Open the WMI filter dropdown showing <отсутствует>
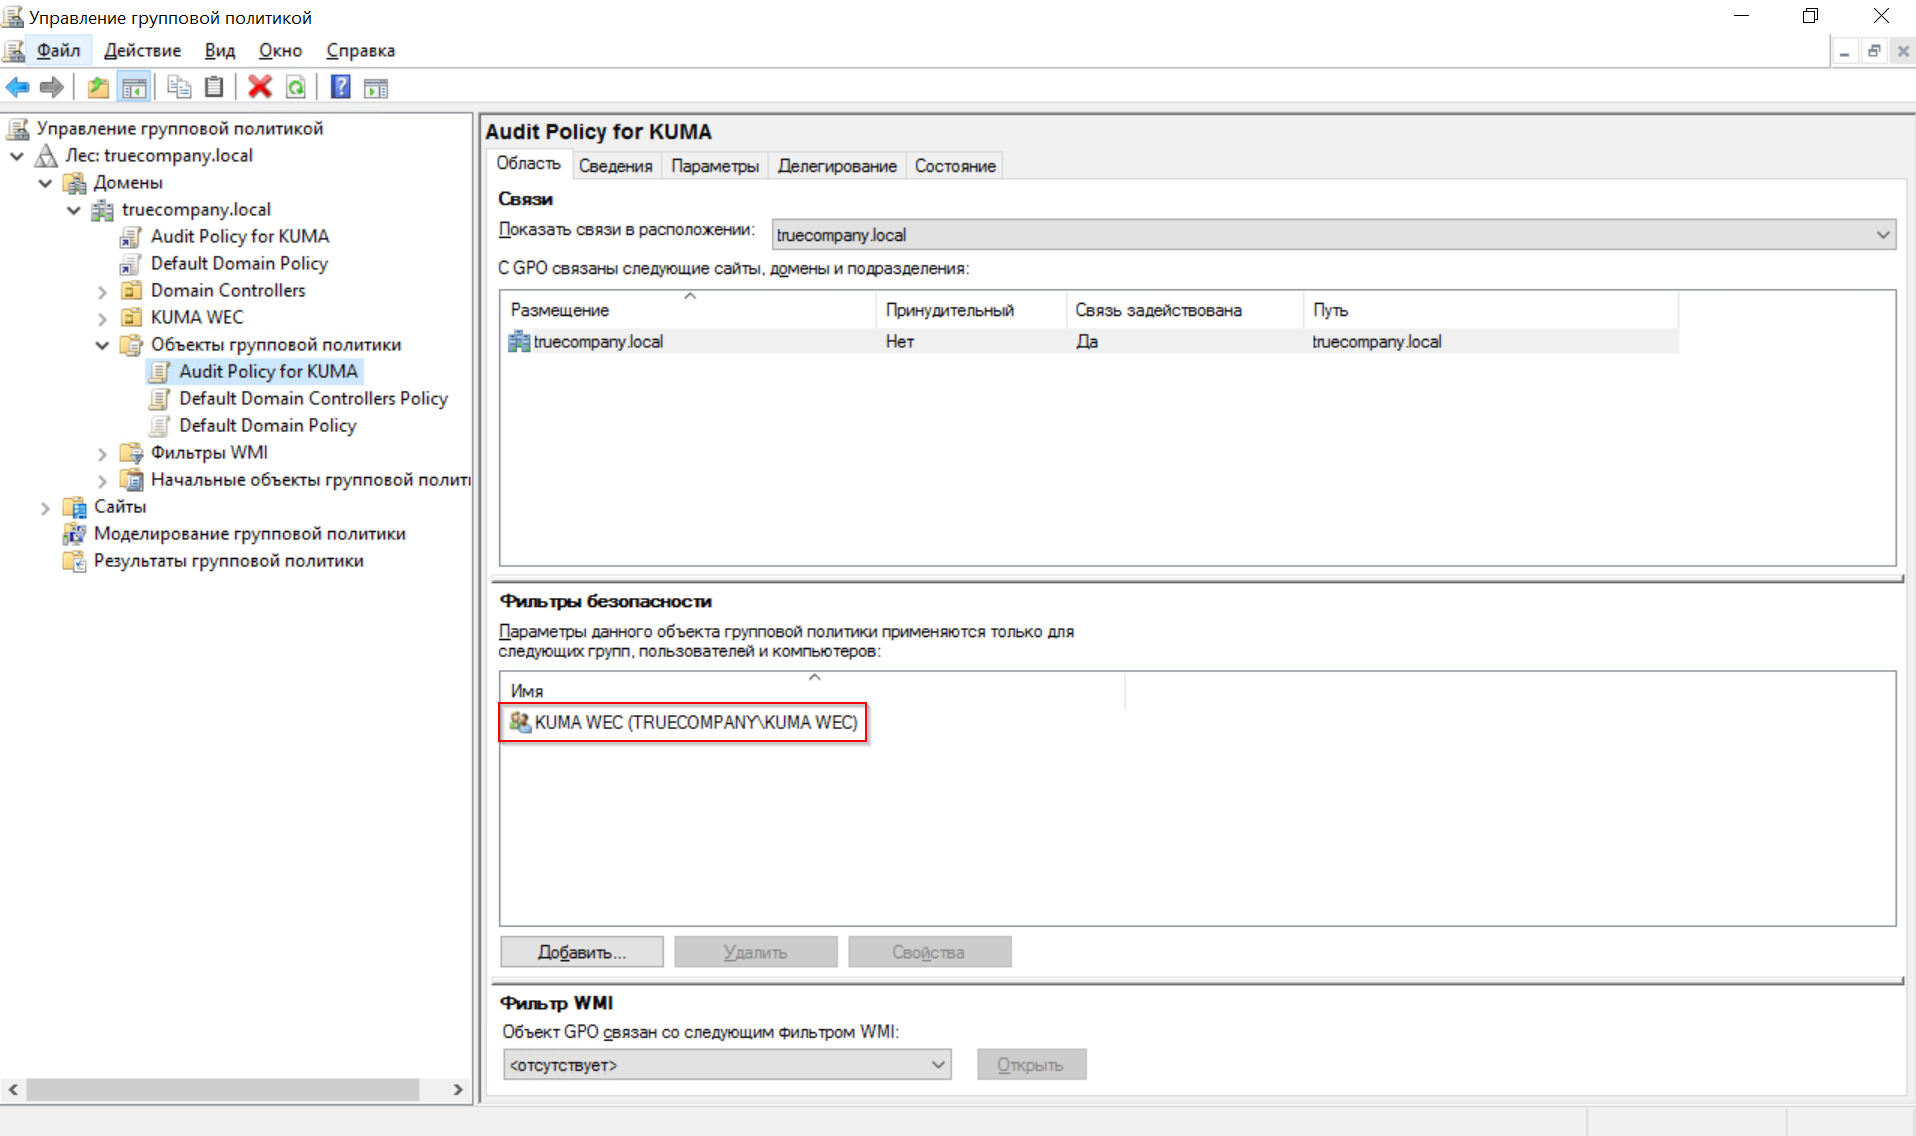Image resolution: width=1916 pixels, height=1136 pixels. 938,1064
